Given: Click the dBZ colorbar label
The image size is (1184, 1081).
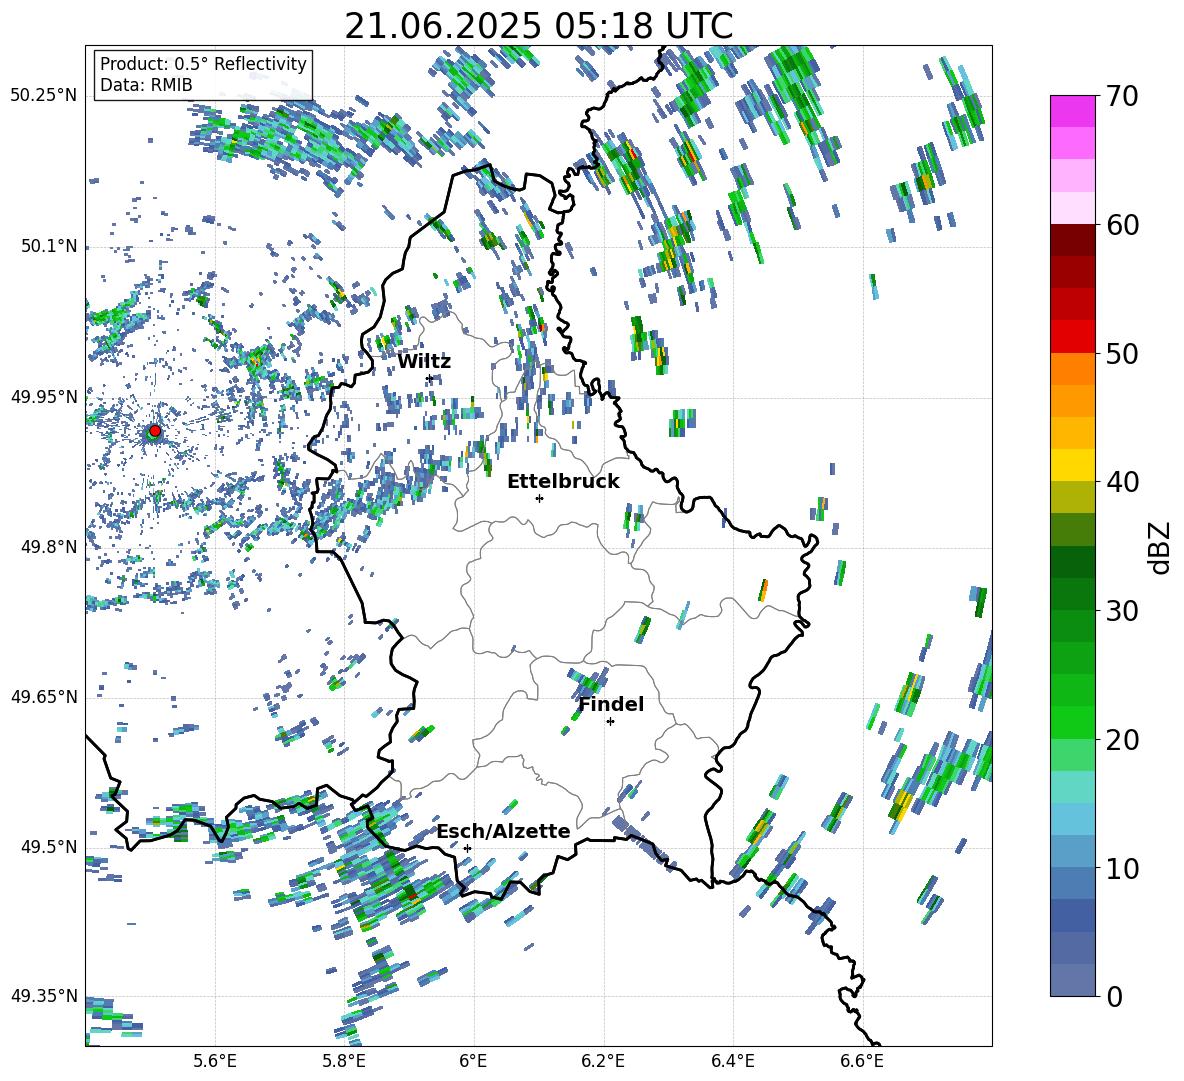Looking at the screenshot, I should click(1159, 547).
